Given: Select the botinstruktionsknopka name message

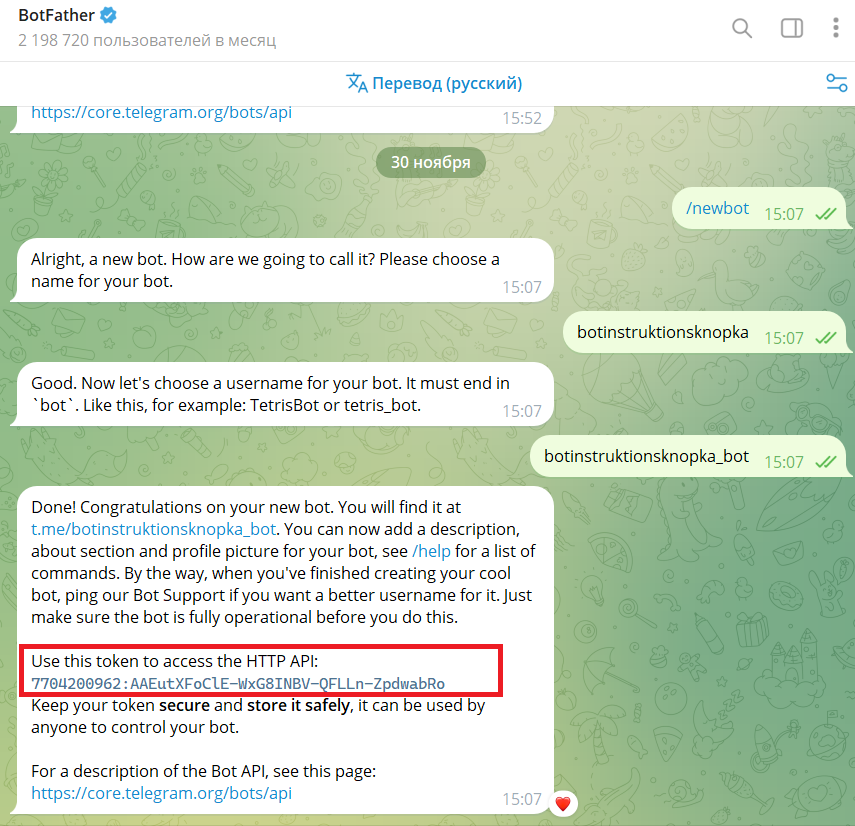Looking at the screenshot, I should 708,333.
